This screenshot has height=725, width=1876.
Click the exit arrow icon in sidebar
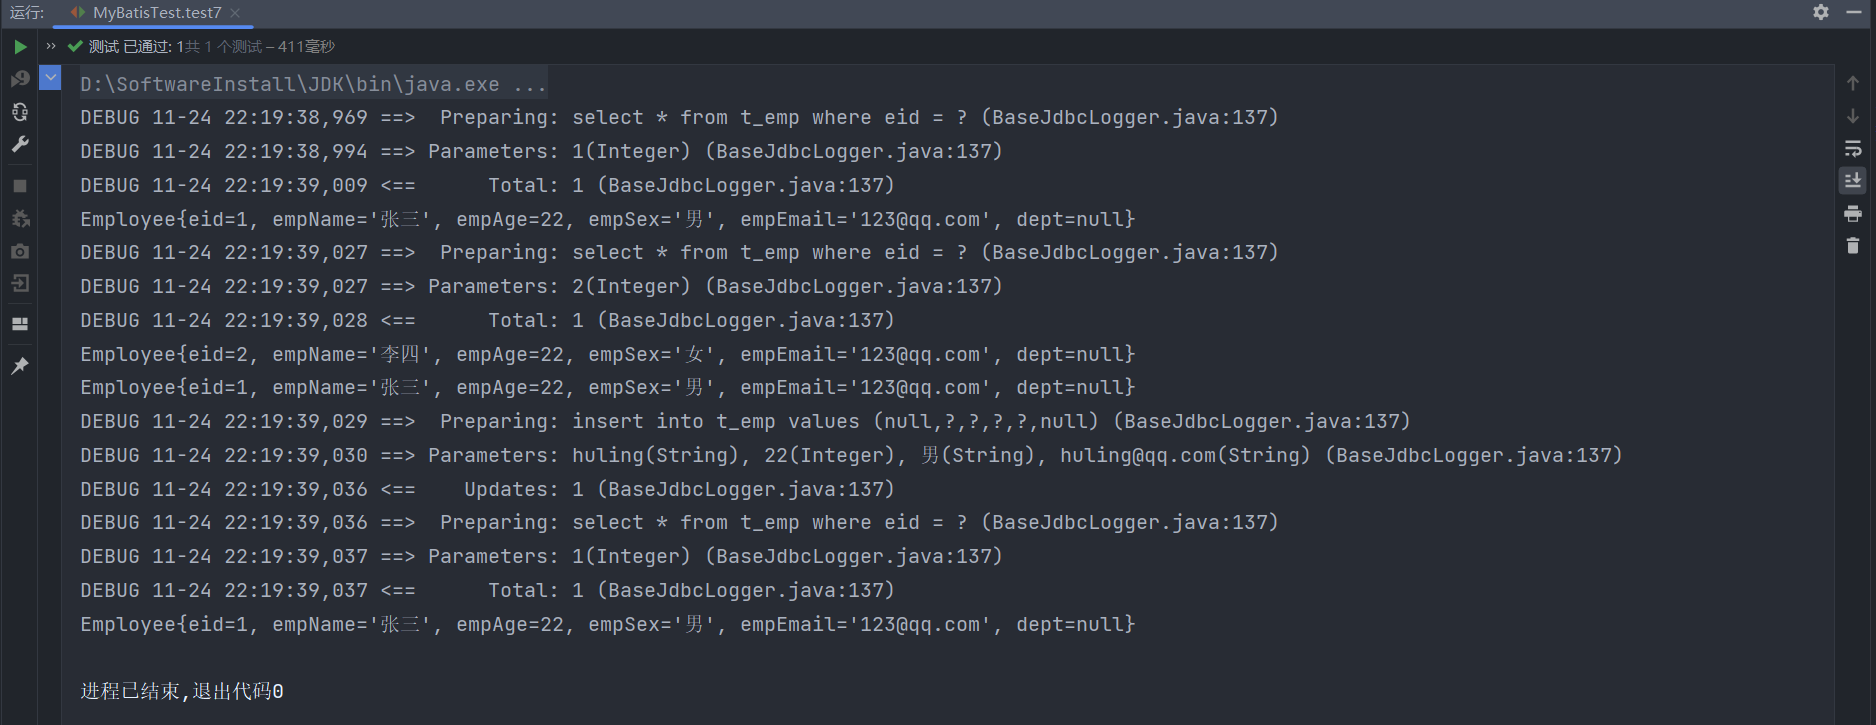20,284
